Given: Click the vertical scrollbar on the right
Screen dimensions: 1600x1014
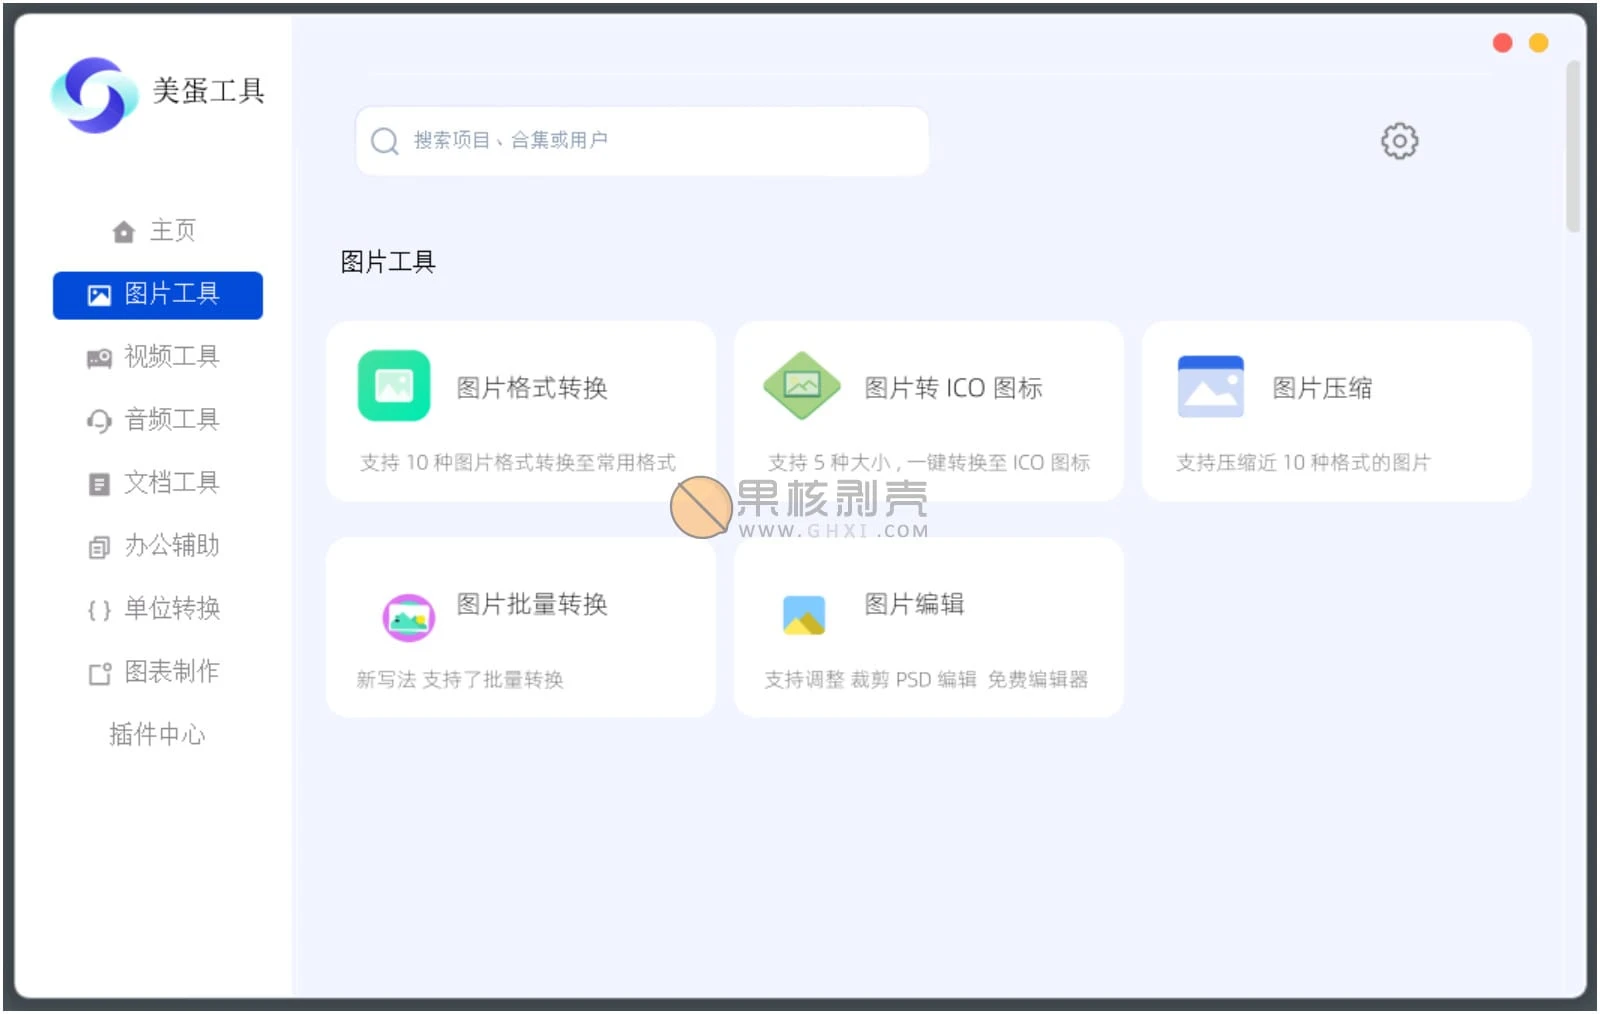Looking at the screenshot, I should pyautogui.click(x=1573, y=147).
